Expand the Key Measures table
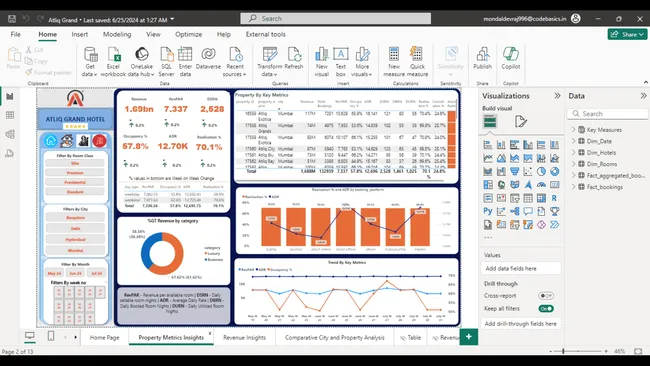This screenshot has height=366, width=650. coord(574,130)
